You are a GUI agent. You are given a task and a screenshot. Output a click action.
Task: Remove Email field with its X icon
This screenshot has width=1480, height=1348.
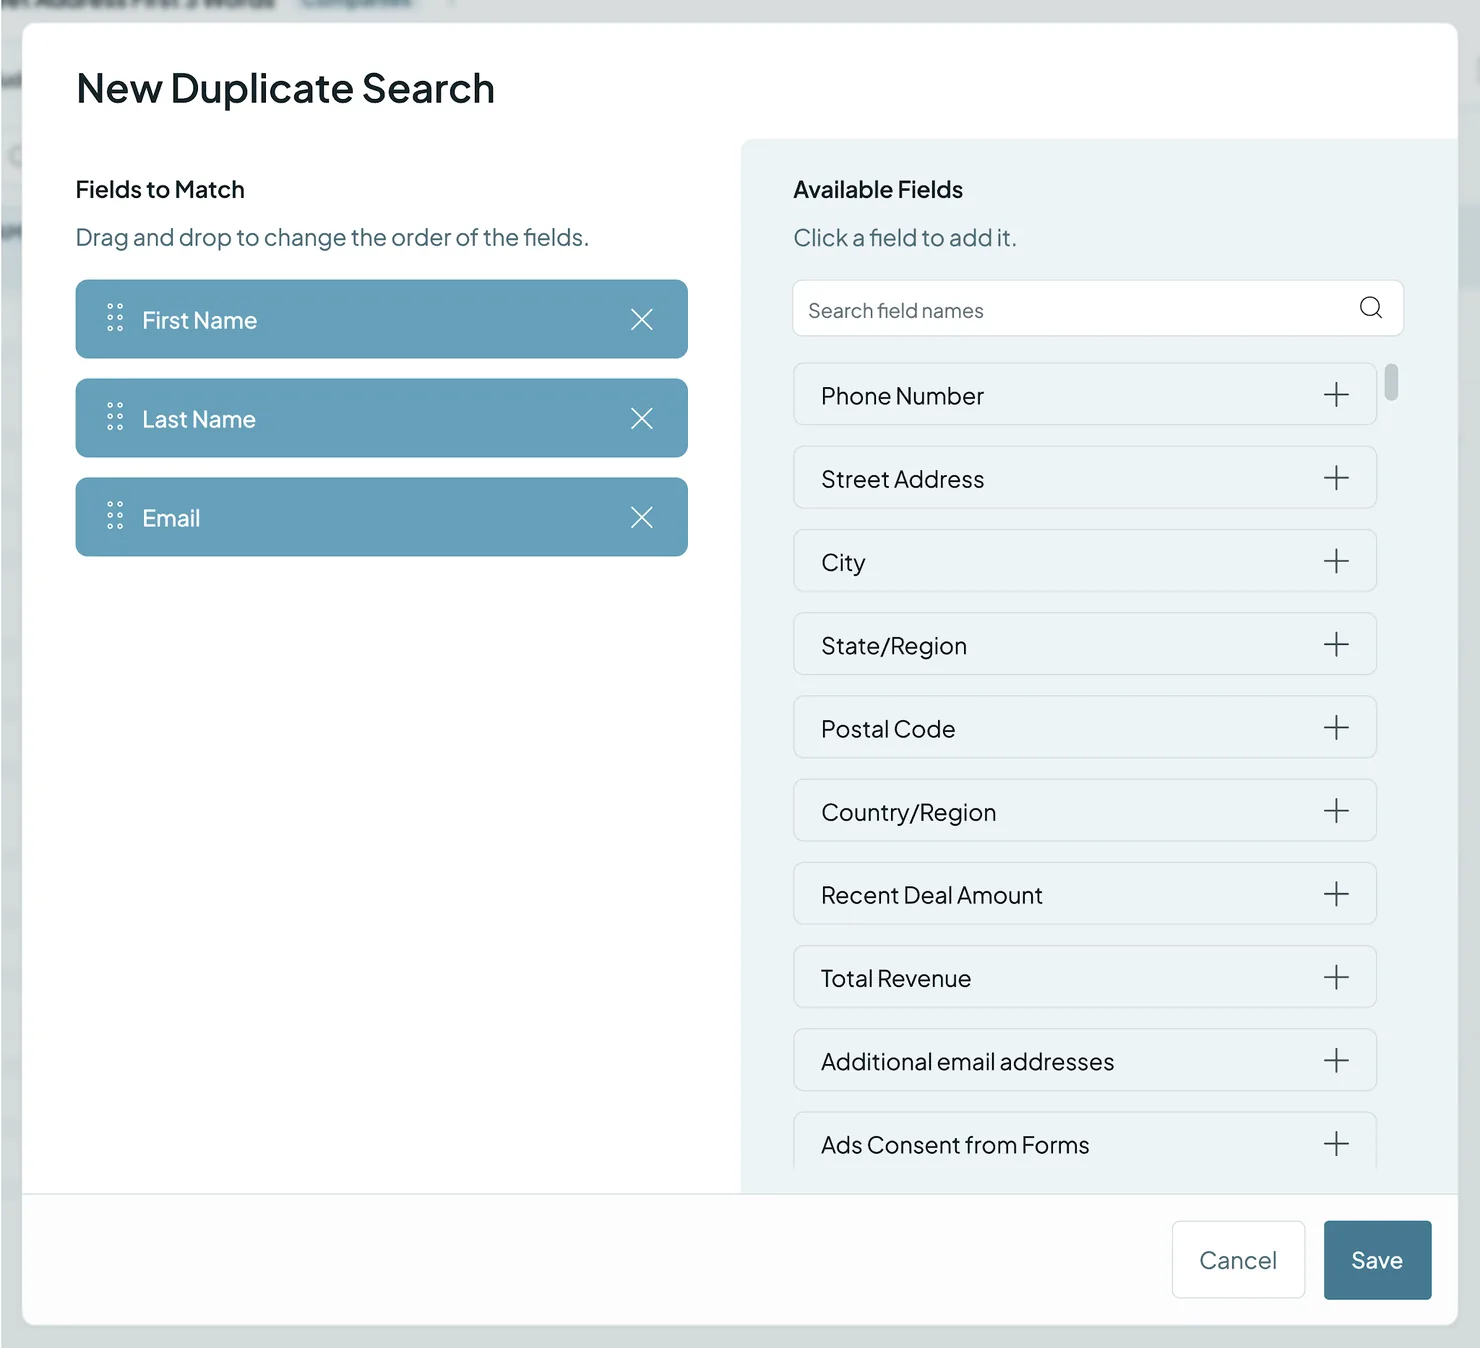(x=642, y=517)
